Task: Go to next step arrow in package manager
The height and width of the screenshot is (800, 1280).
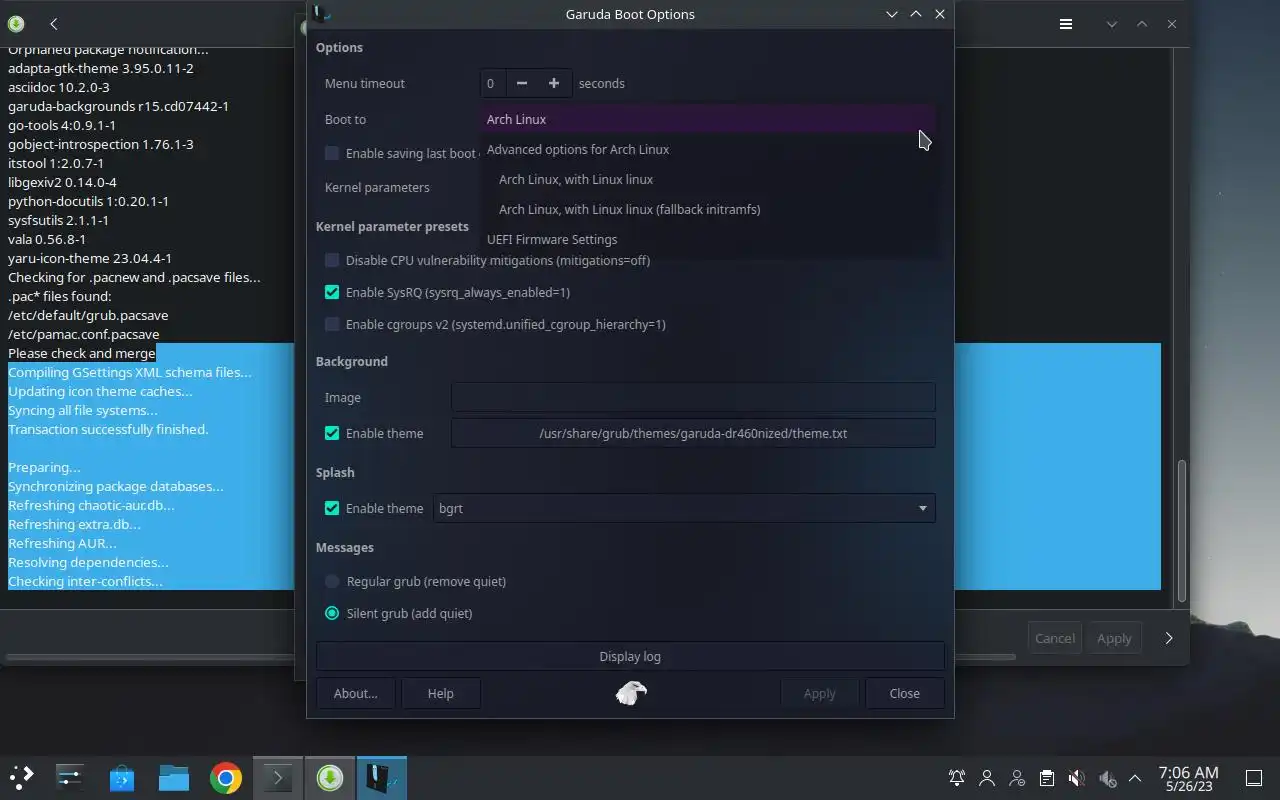Action: point(1168,638)
